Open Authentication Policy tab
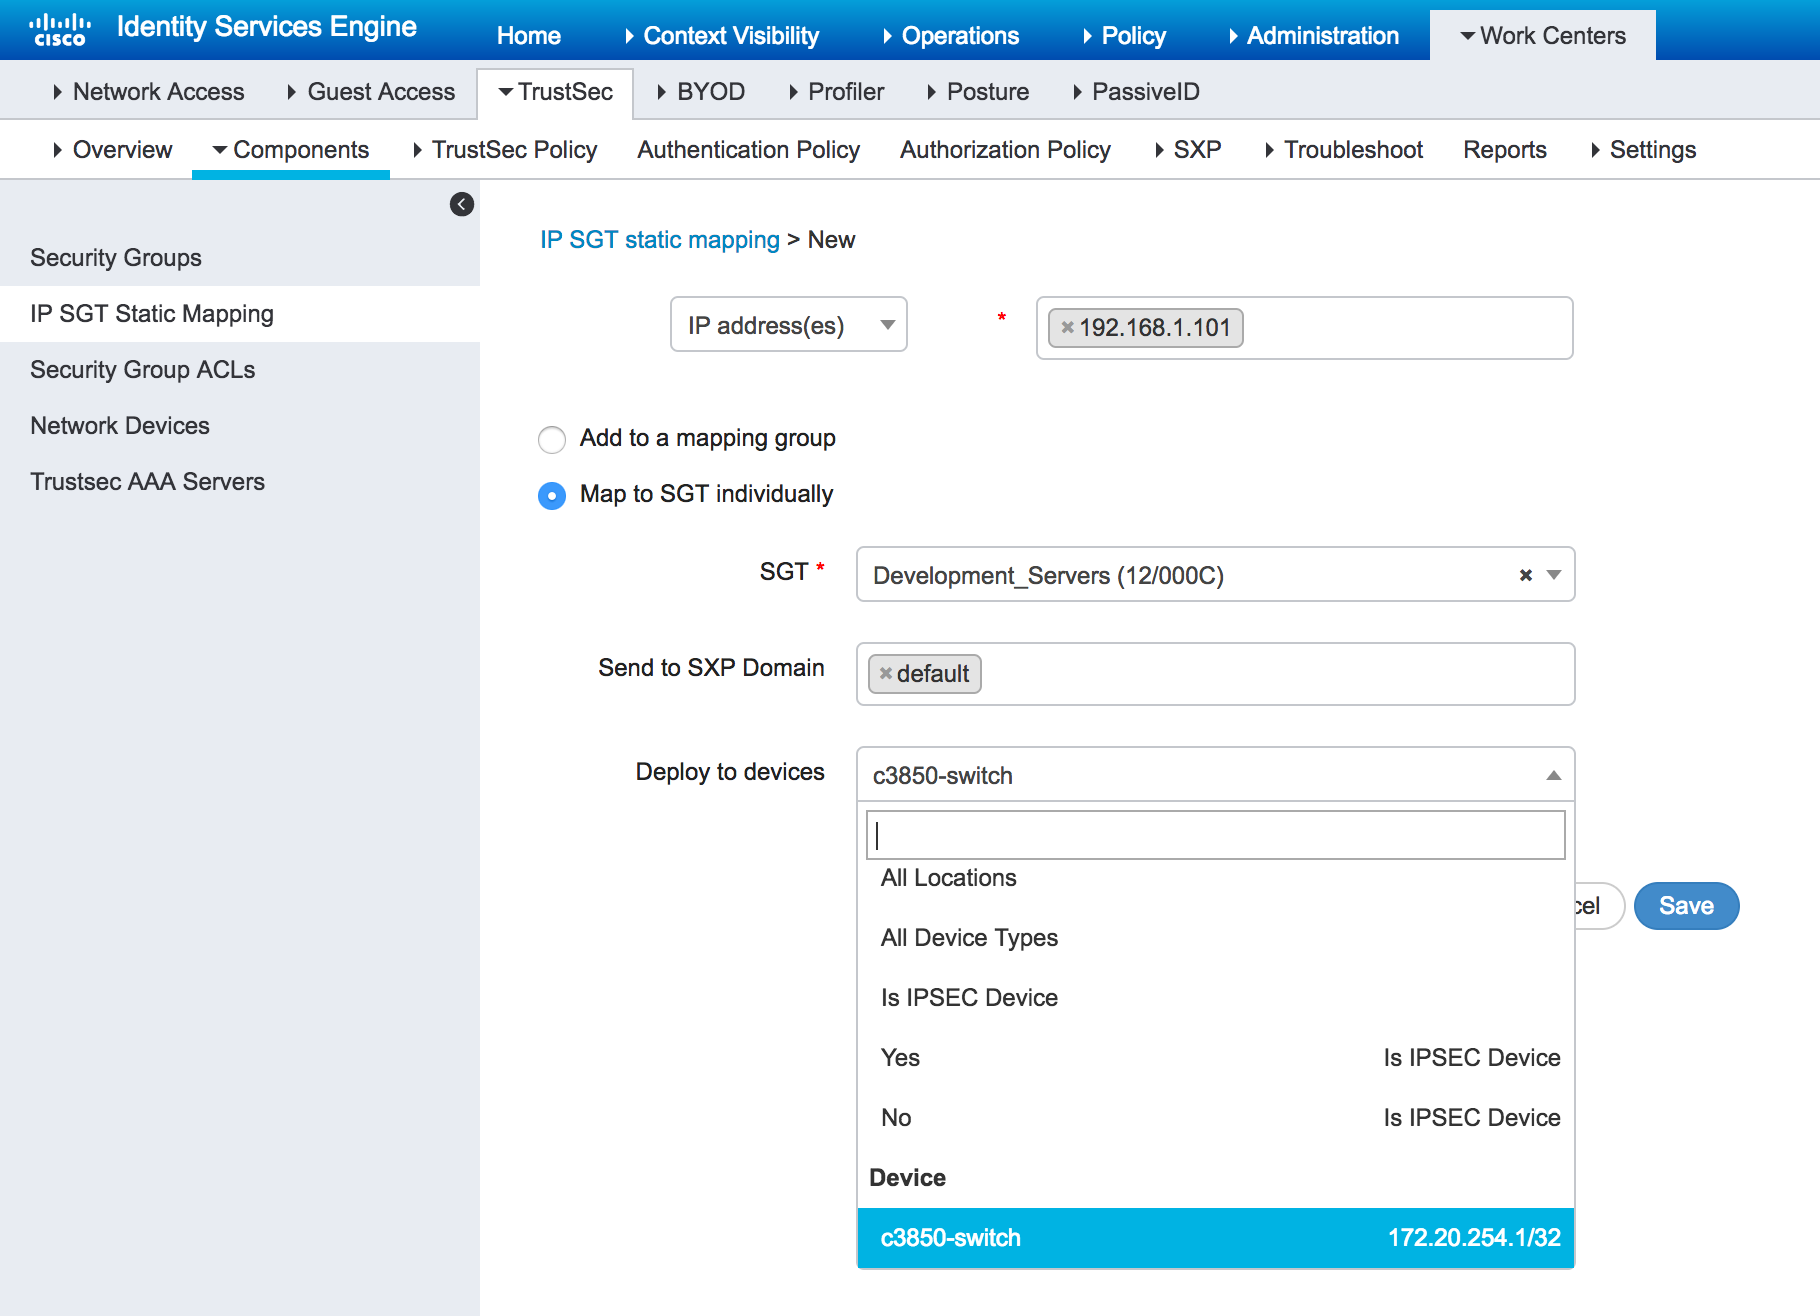Image resolution: width=1820 pixels, height=1316 pixels. [x=748, y=150]
